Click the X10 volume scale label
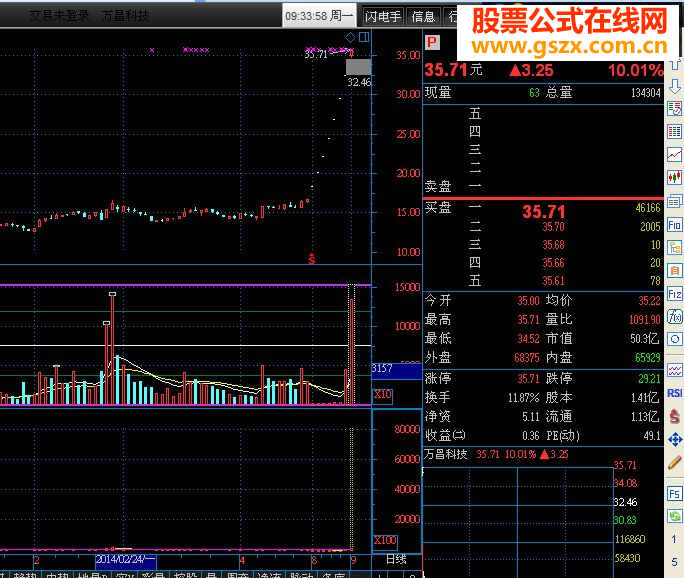684x578 pixels. click(x=383, y=395)
